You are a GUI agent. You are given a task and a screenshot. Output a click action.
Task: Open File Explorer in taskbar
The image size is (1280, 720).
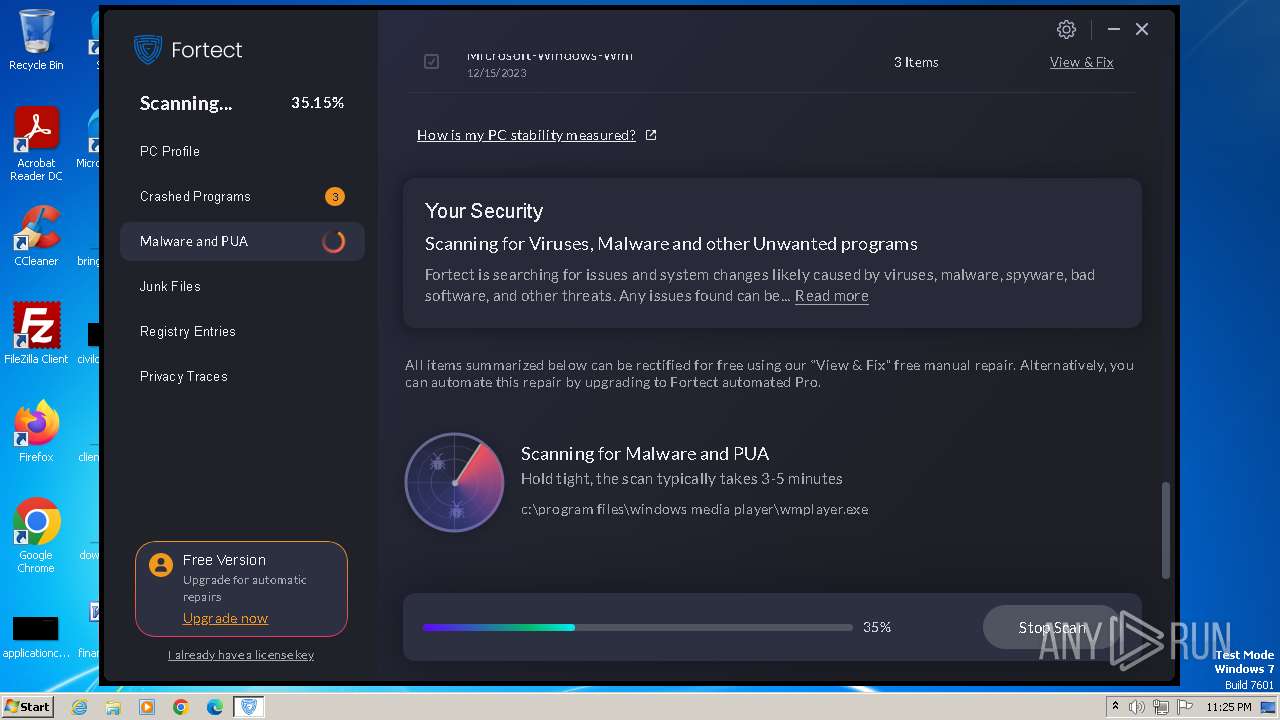point(113,707)
